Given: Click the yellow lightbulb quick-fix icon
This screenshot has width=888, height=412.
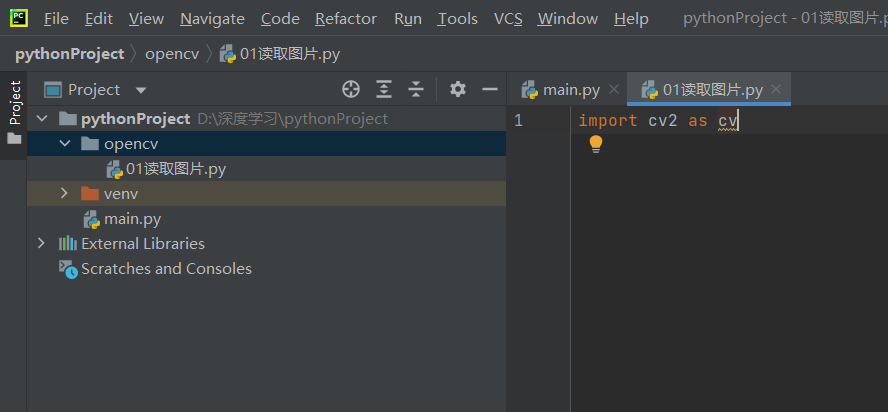Looking at the screenshot, I should 596,144.
